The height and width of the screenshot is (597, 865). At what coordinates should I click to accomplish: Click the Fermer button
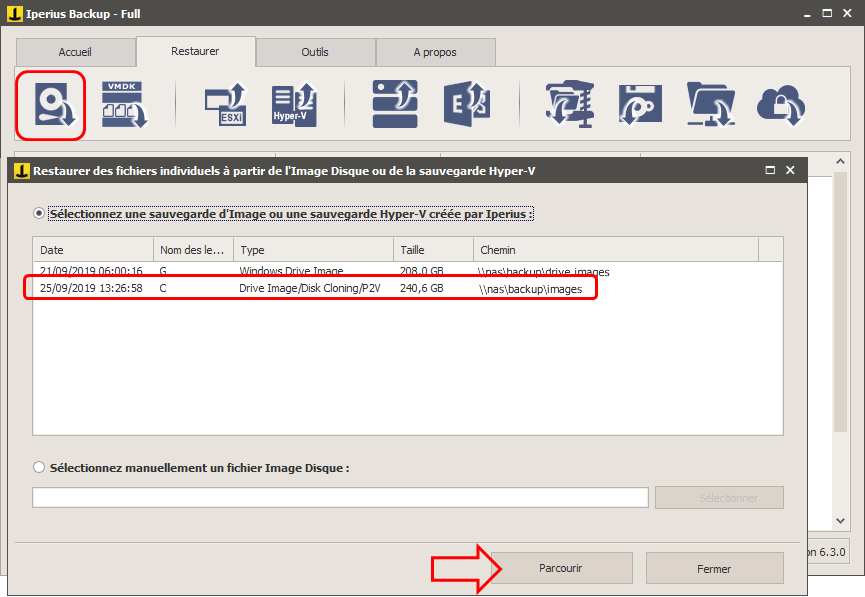pos(714,568)
